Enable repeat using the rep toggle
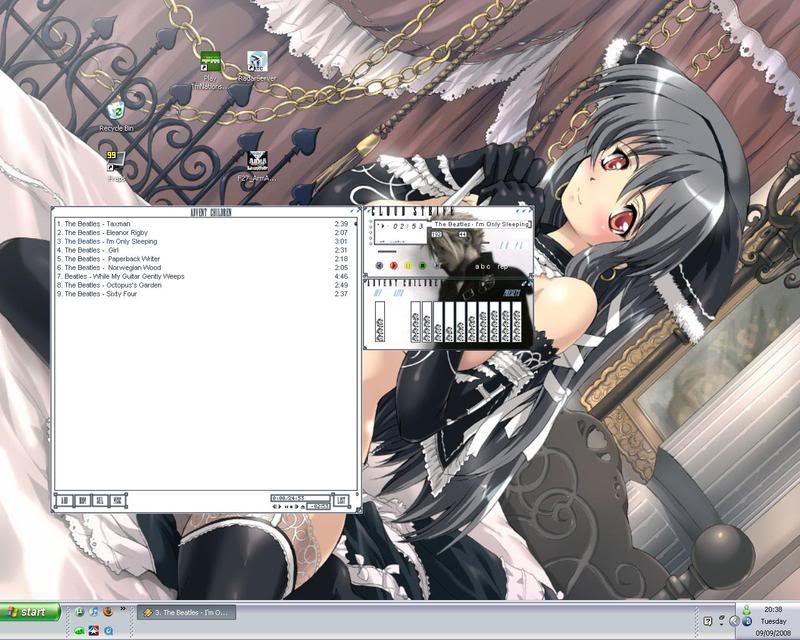 point(503,266)
